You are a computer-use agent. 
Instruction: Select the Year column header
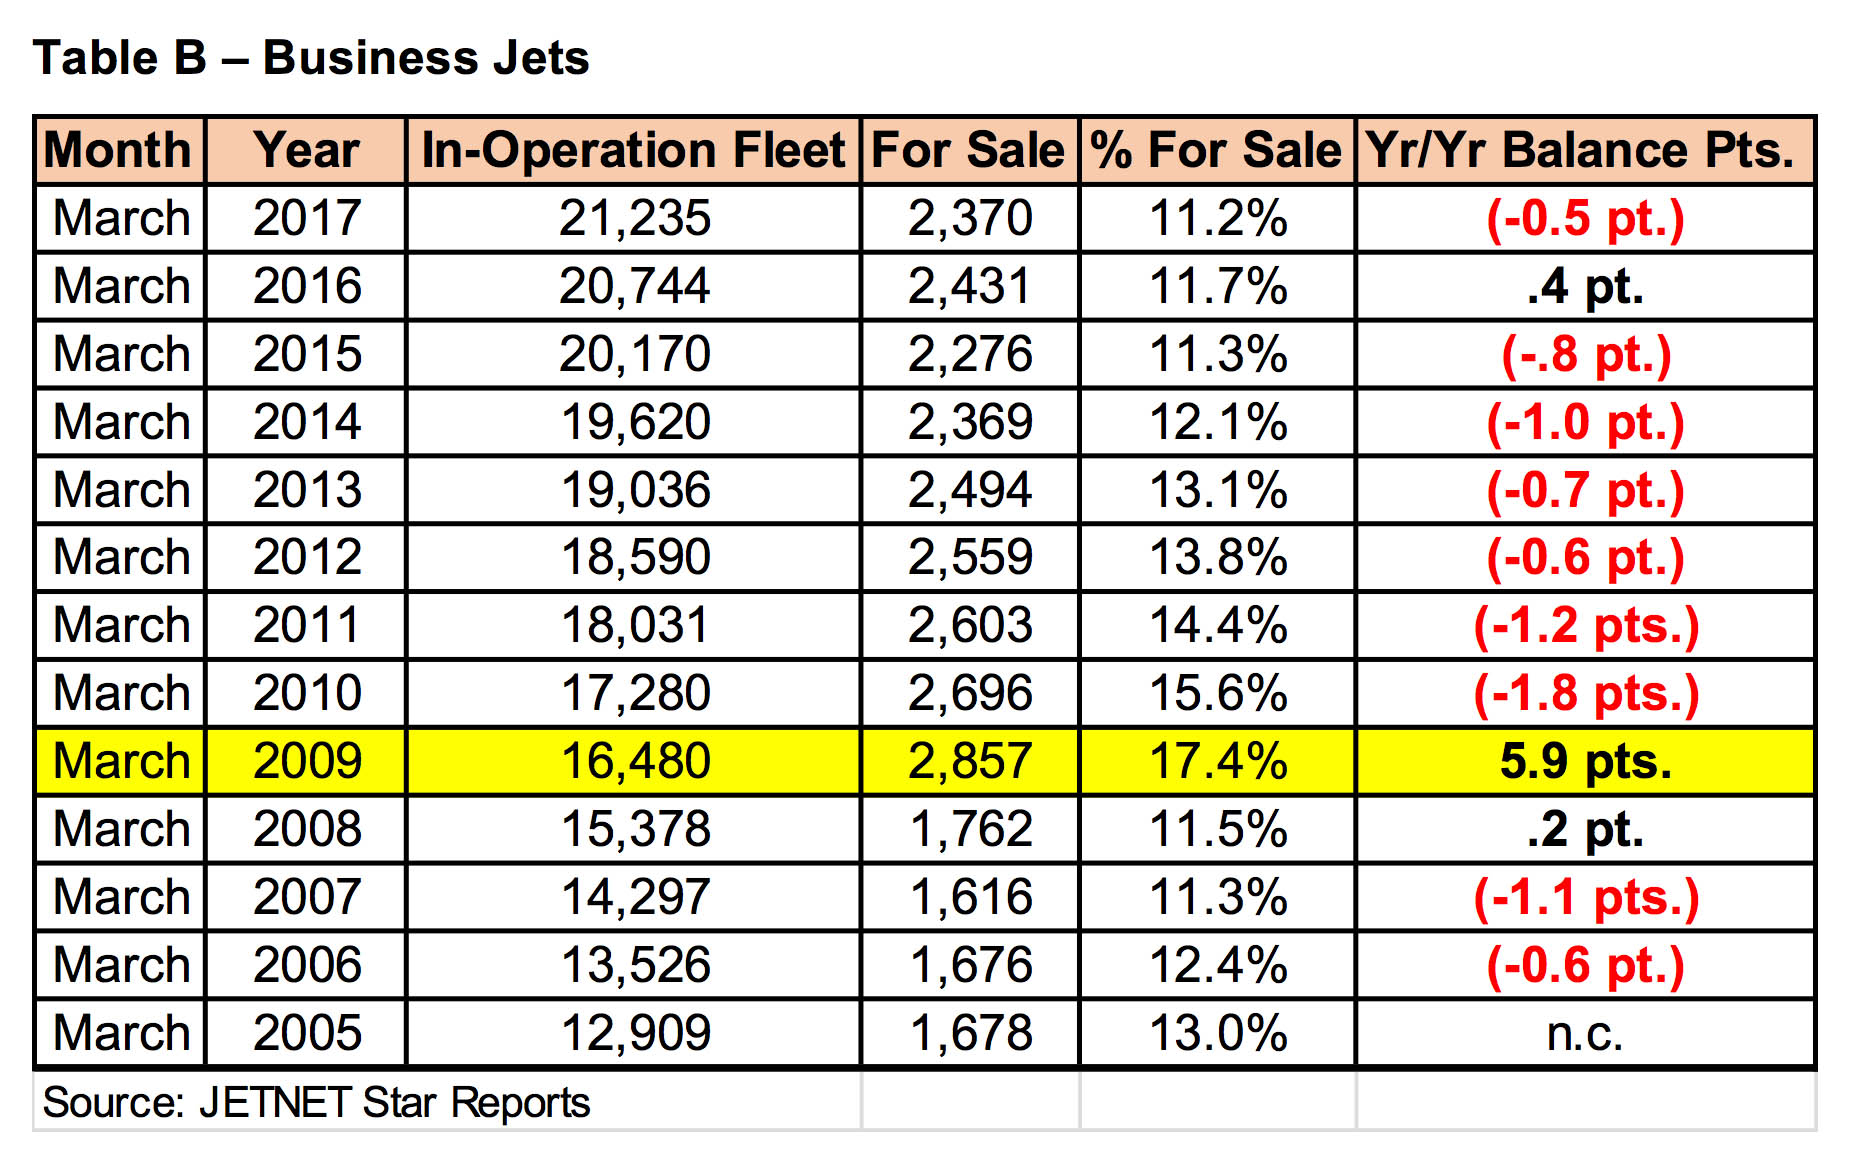(306, 150)
